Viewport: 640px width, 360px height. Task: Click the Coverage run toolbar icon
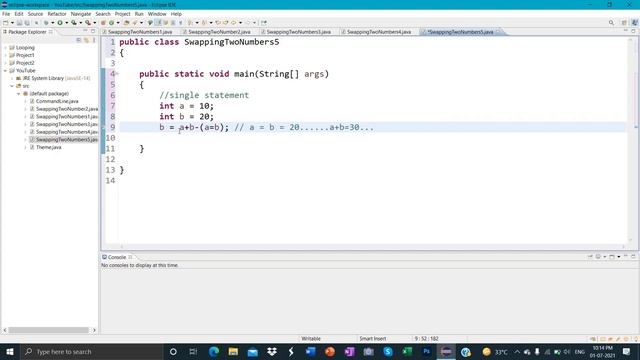click(x=74, y=22)
